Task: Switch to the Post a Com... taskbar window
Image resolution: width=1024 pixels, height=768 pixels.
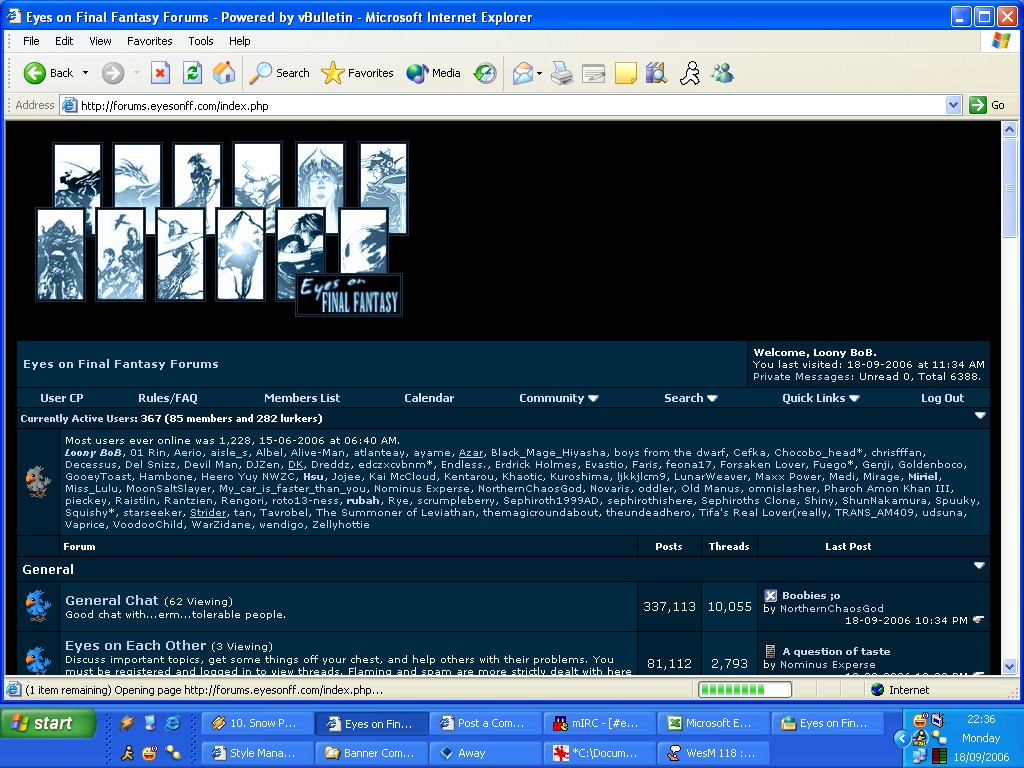Action: pyautogui.click(x=485, y=723)
